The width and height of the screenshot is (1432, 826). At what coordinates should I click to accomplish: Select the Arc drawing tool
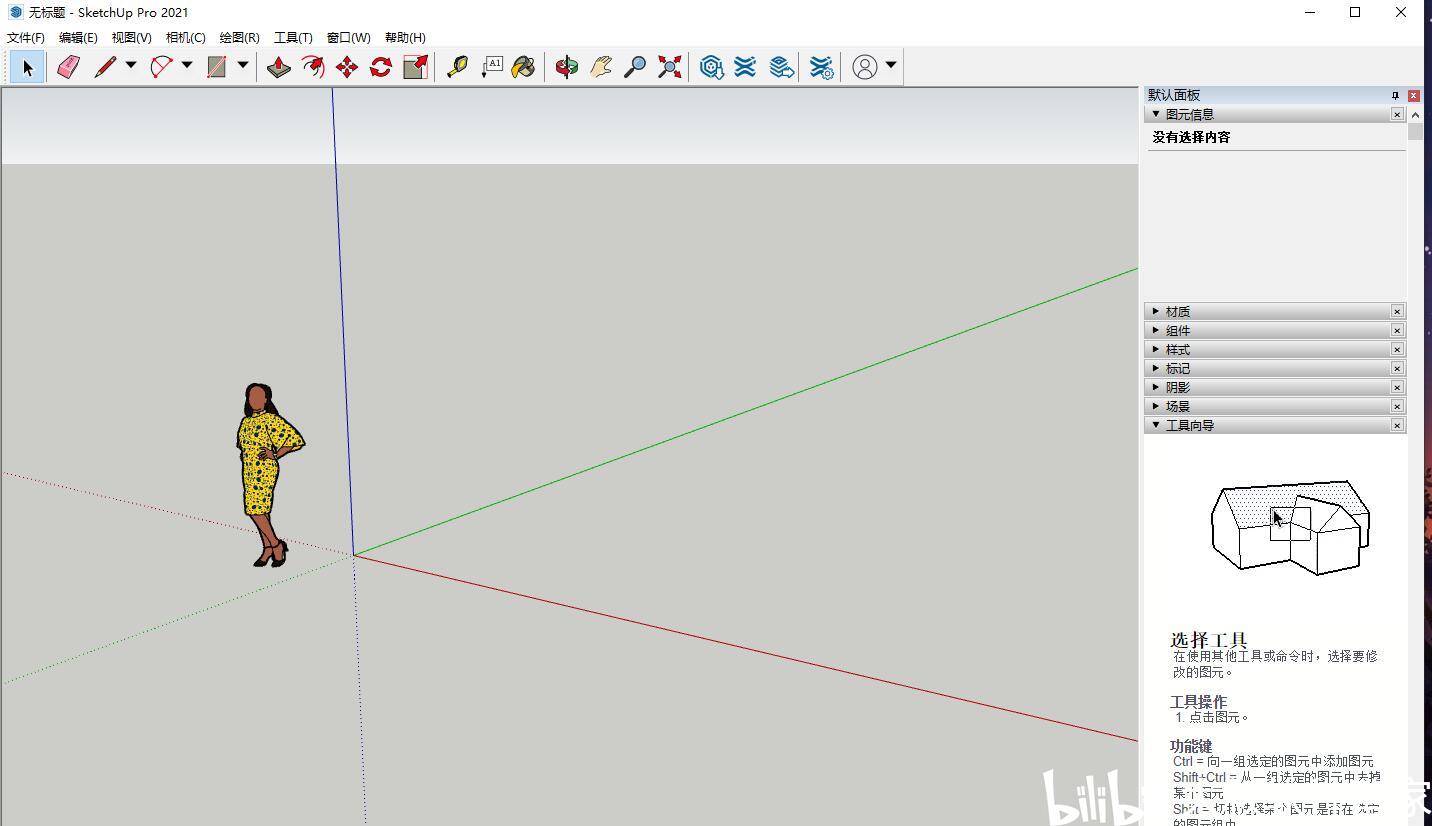tap(161, 67)
